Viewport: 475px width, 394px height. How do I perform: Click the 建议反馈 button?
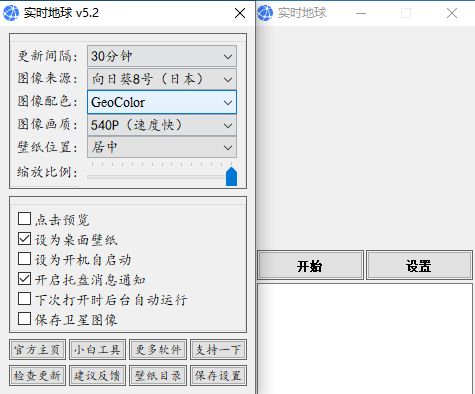point(97,376)
